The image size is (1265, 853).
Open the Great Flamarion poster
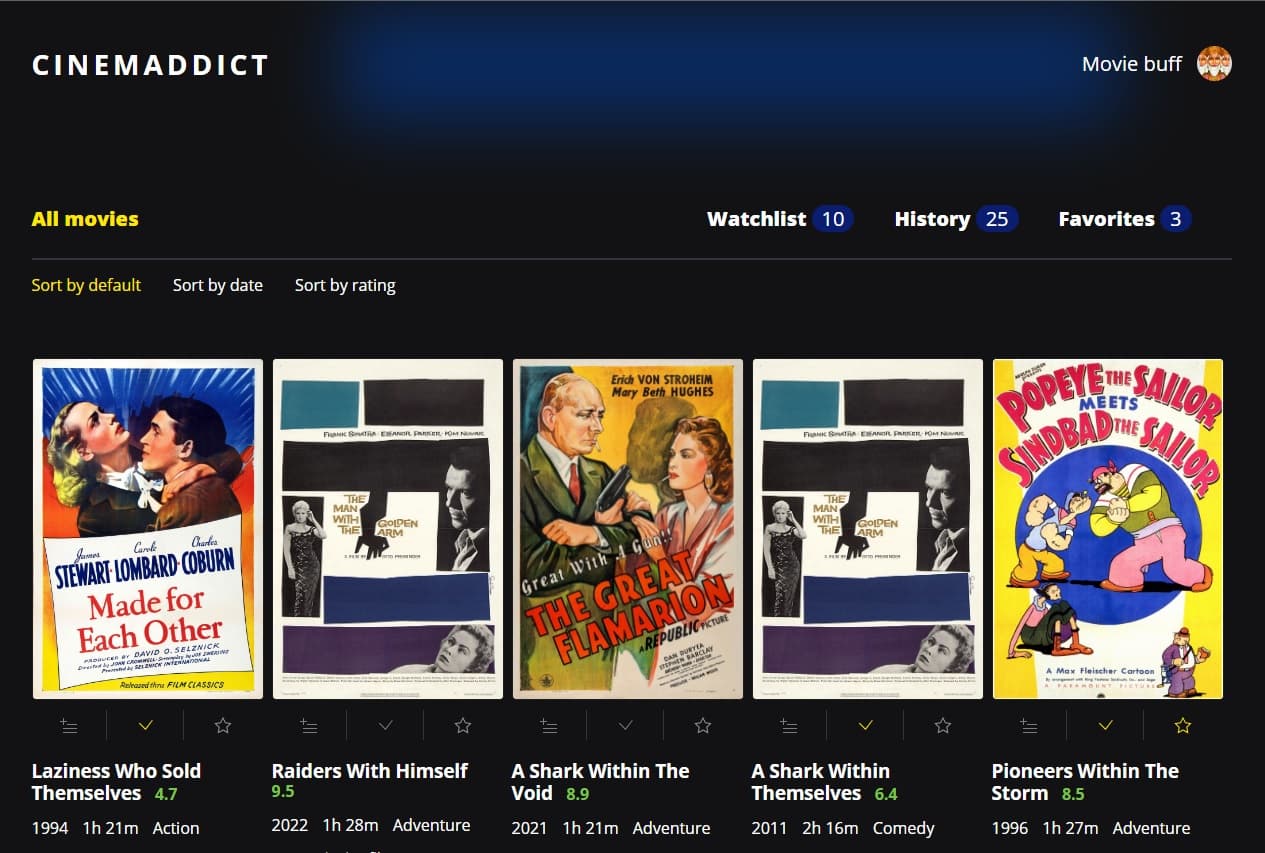click(628, 528)
